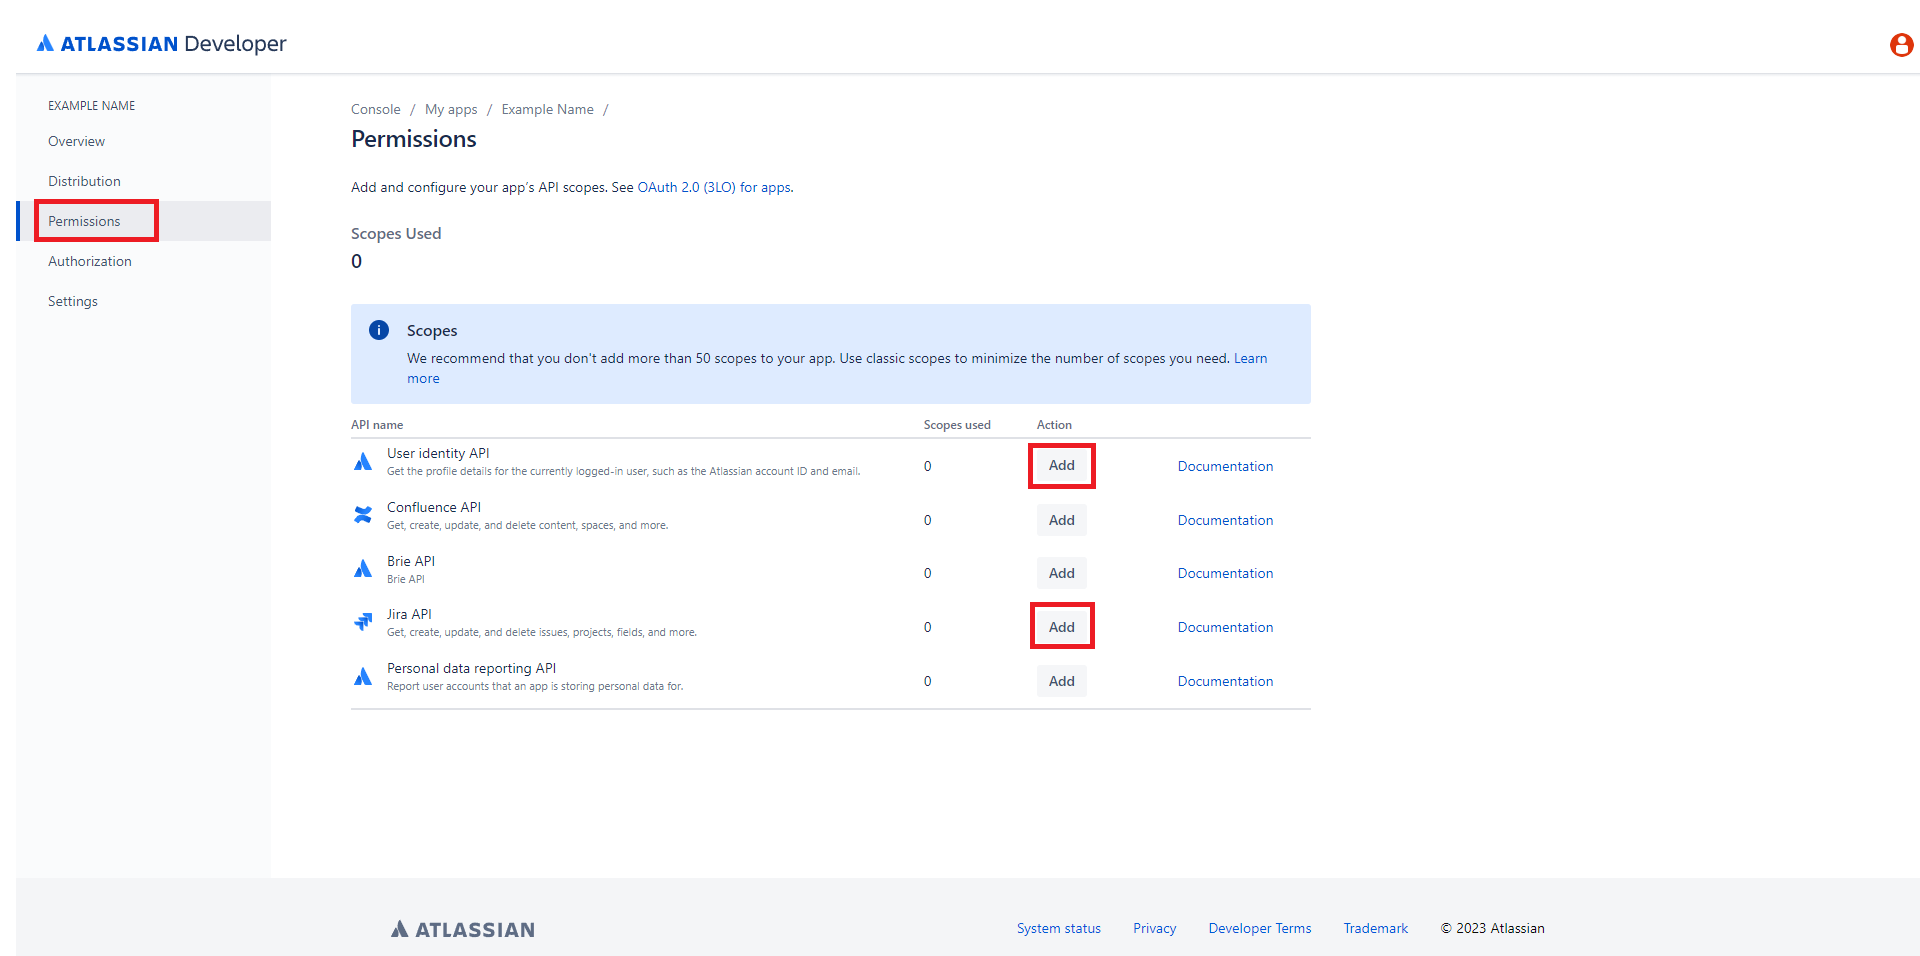1920x956 pixels.
Task: Add the Personal data reporting API
Action: pos(1062,681)
